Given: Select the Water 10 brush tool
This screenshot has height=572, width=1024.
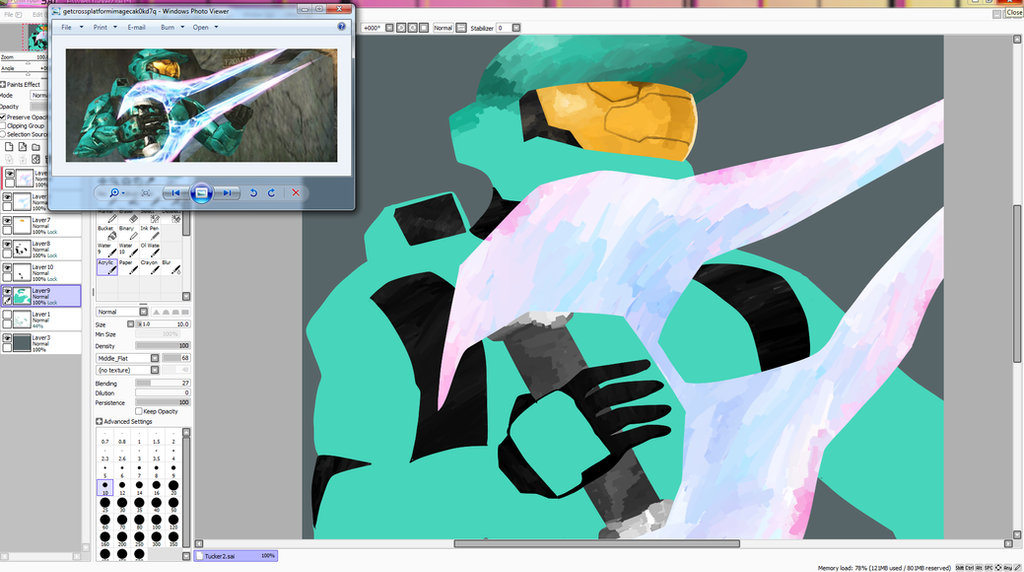Looking at the screenshot, I should [128, 249].
